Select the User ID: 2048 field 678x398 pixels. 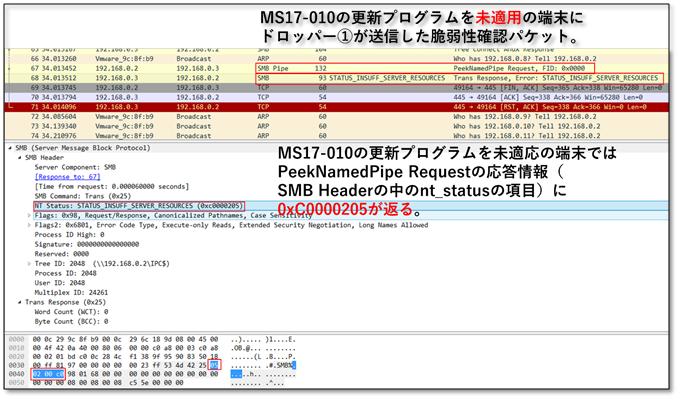pyautogui.click(x=60, y=283)
